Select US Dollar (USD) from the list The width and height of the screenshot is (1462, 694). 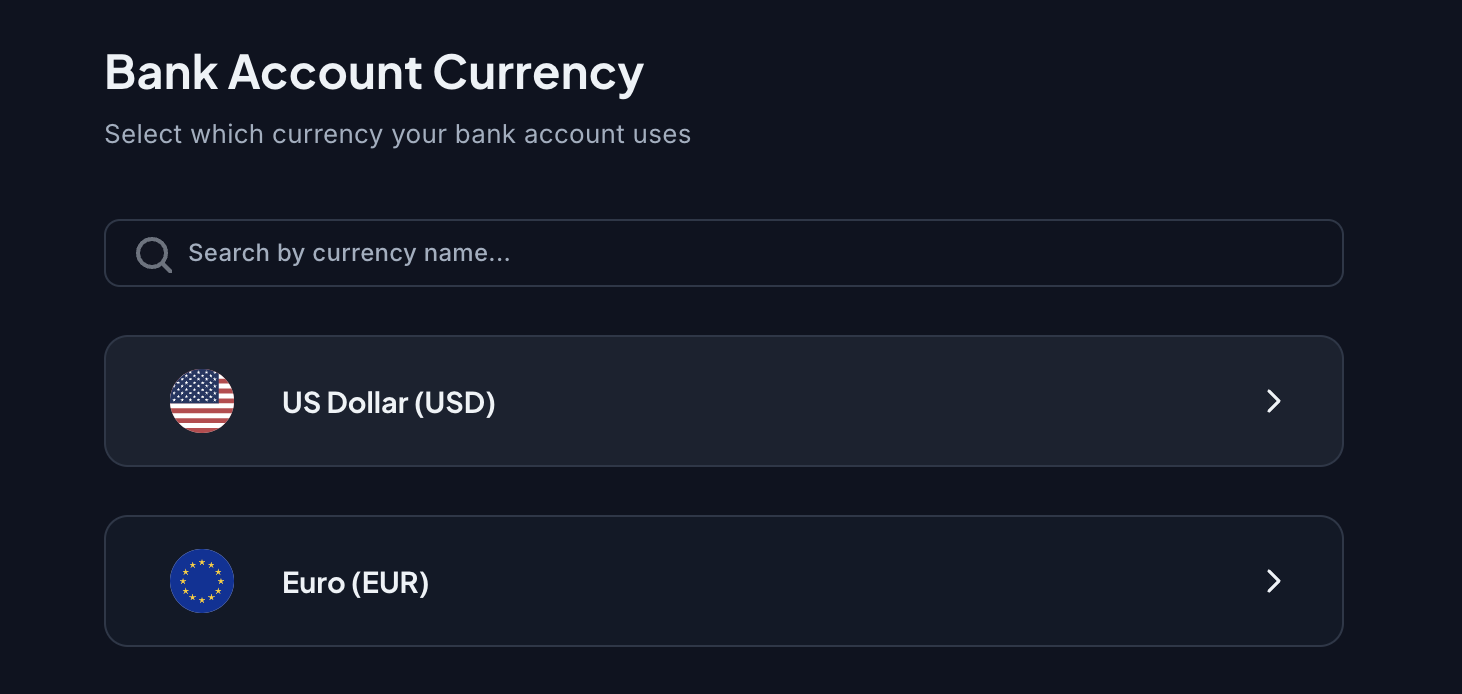pyautogui.click(x=723, y=401)
